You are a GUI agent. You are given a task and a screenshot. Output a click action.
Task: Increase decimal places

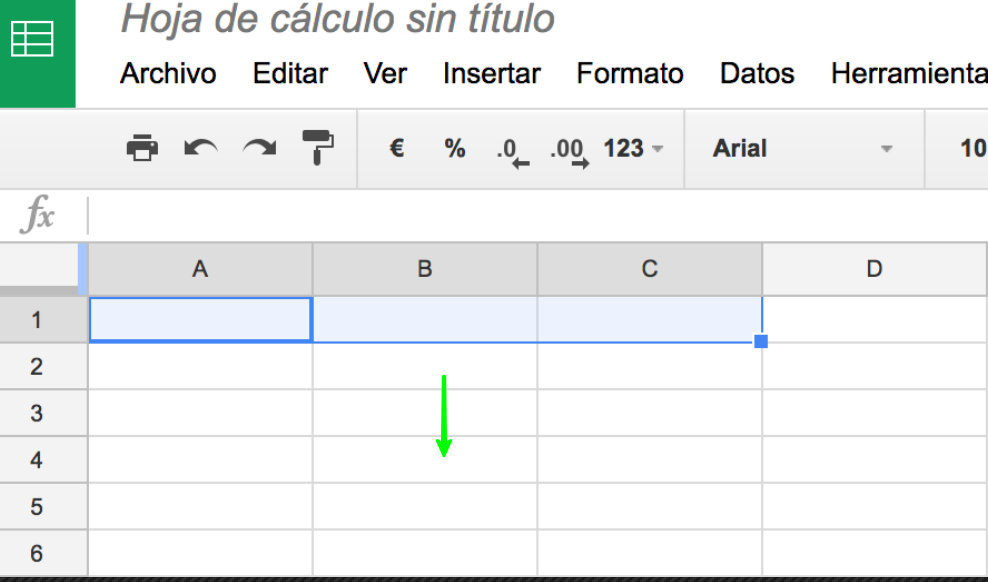[x=570, y=152]
